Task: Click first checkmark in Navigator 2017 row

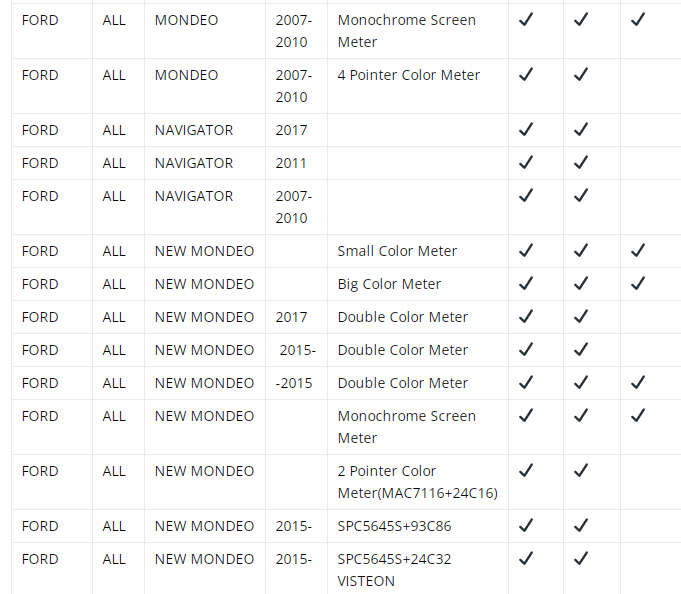Action: 526,129
